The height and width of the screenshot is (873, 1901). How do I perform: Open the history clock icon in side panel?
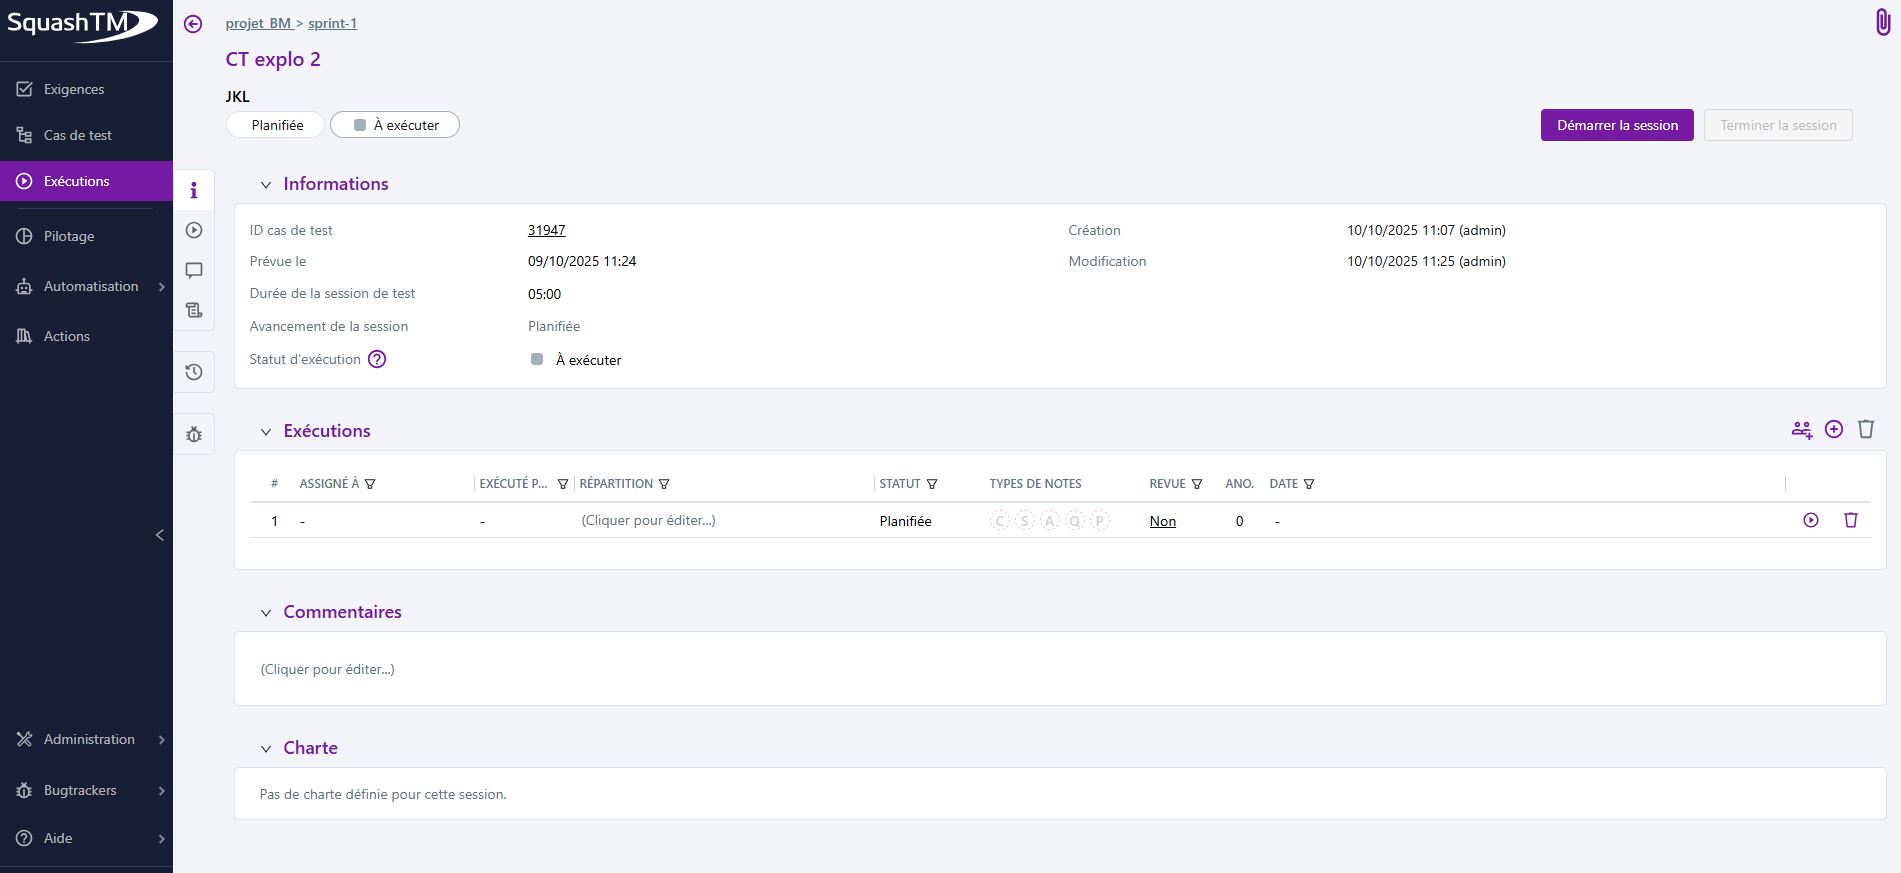click(x=194, y=372)
